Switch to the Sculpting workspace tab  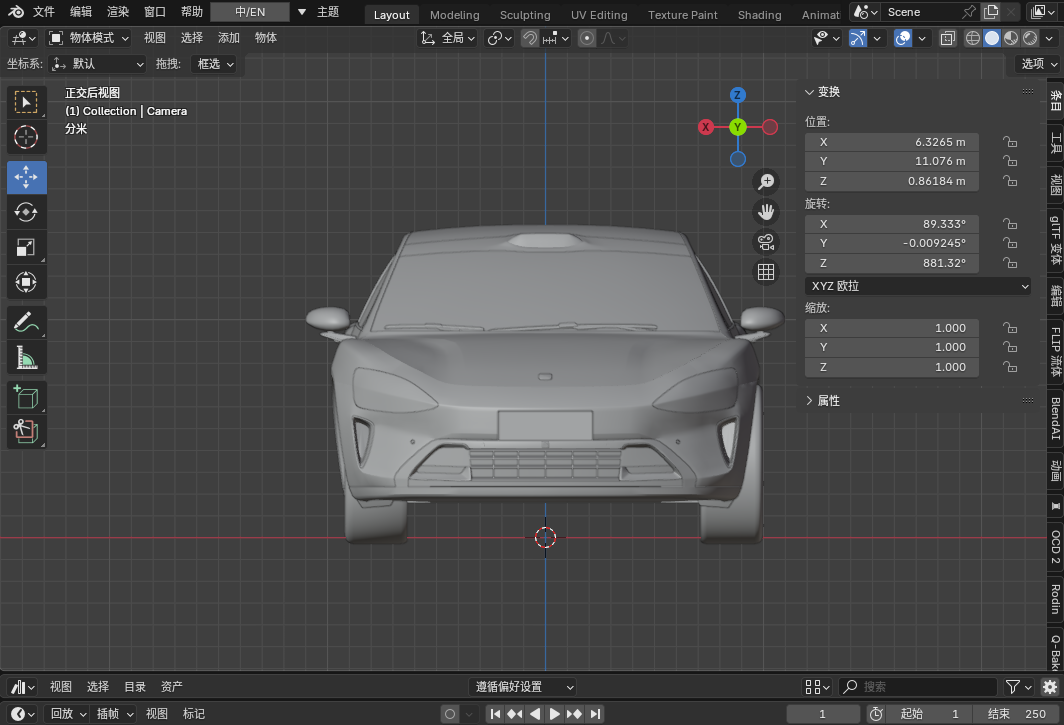point(525,15)
